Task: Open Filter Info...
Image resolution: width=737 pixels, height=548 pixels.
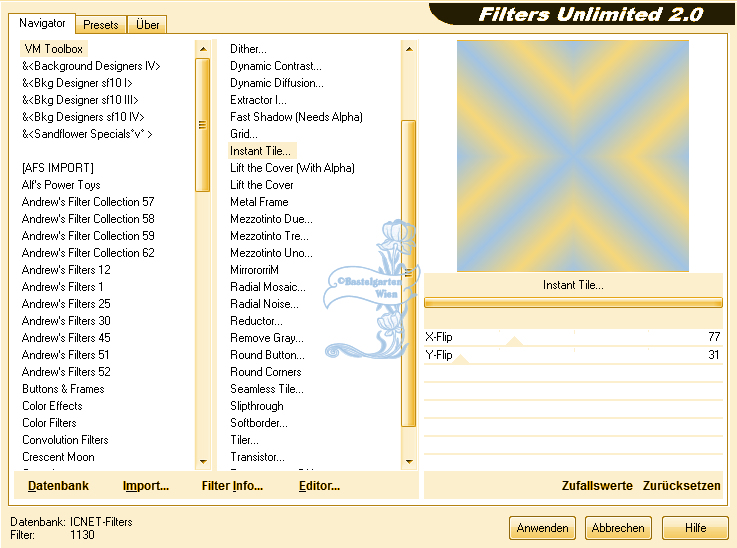Action: click(232, 485)
